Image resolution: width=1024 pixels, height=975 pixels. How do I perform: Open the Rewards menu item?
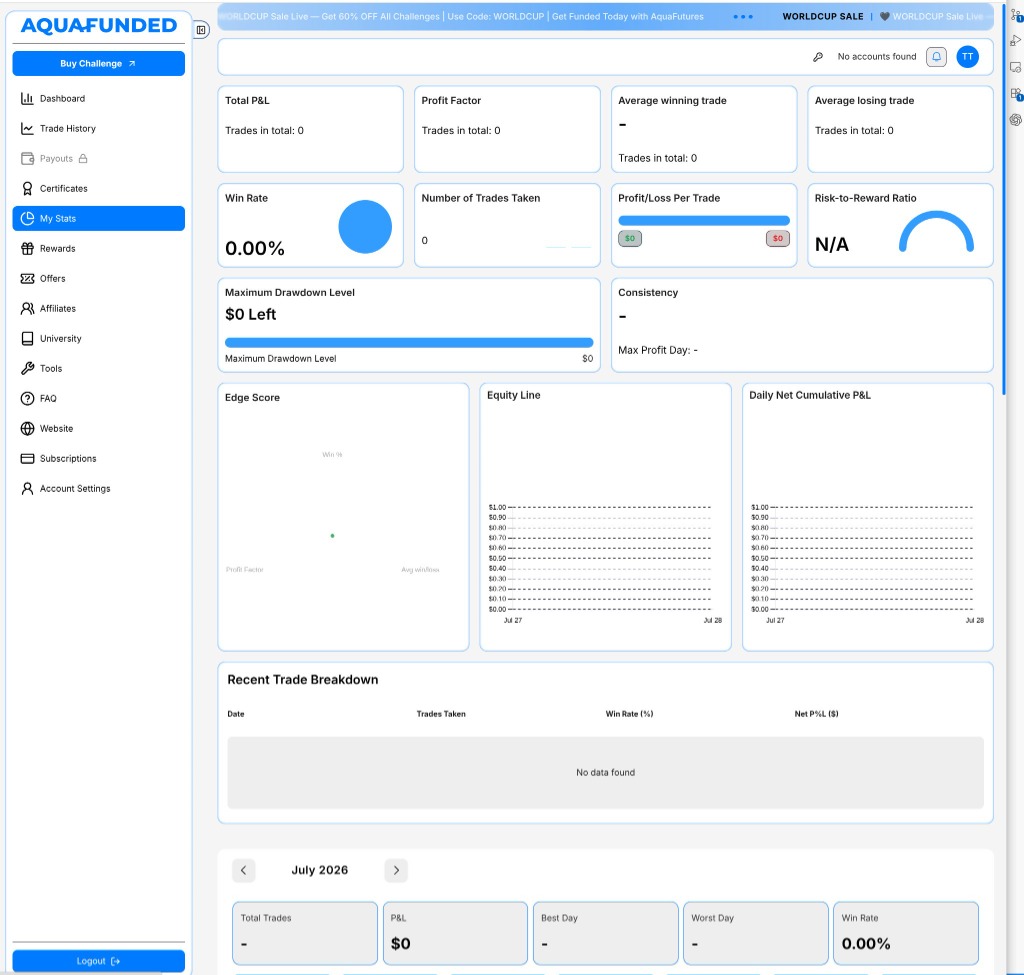pos(98,249)
